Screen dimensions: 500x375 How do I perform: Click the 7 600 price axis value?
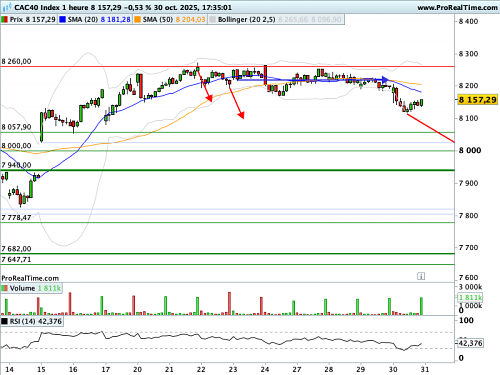click(x=468, y=278)
